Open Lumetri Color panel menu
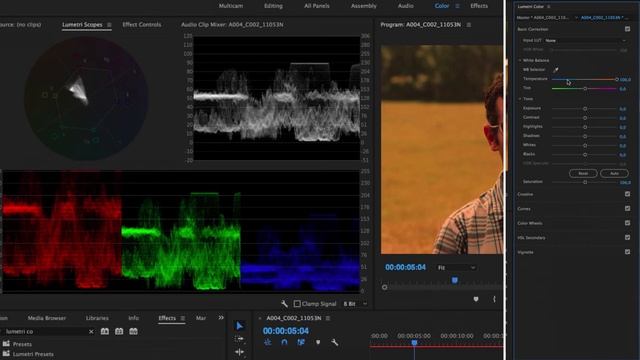Viewport: 640px width, 360px height. (x=549, y=7)
